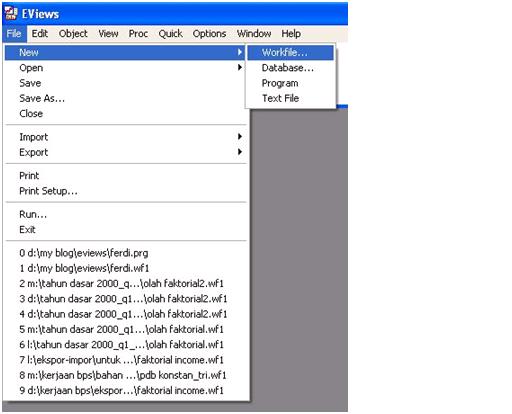Open the Object menu
The height and width of the screenshot is (414, 512).
pyautogui.click(x=73, y=34)
